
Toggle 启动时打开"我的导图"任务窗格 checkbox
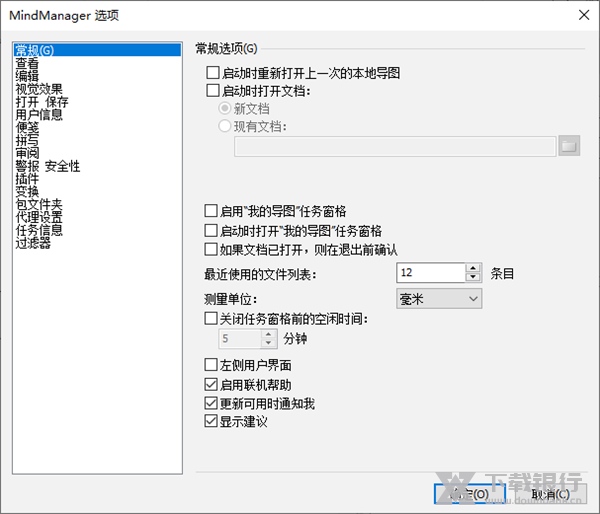[x=211, y=230]
